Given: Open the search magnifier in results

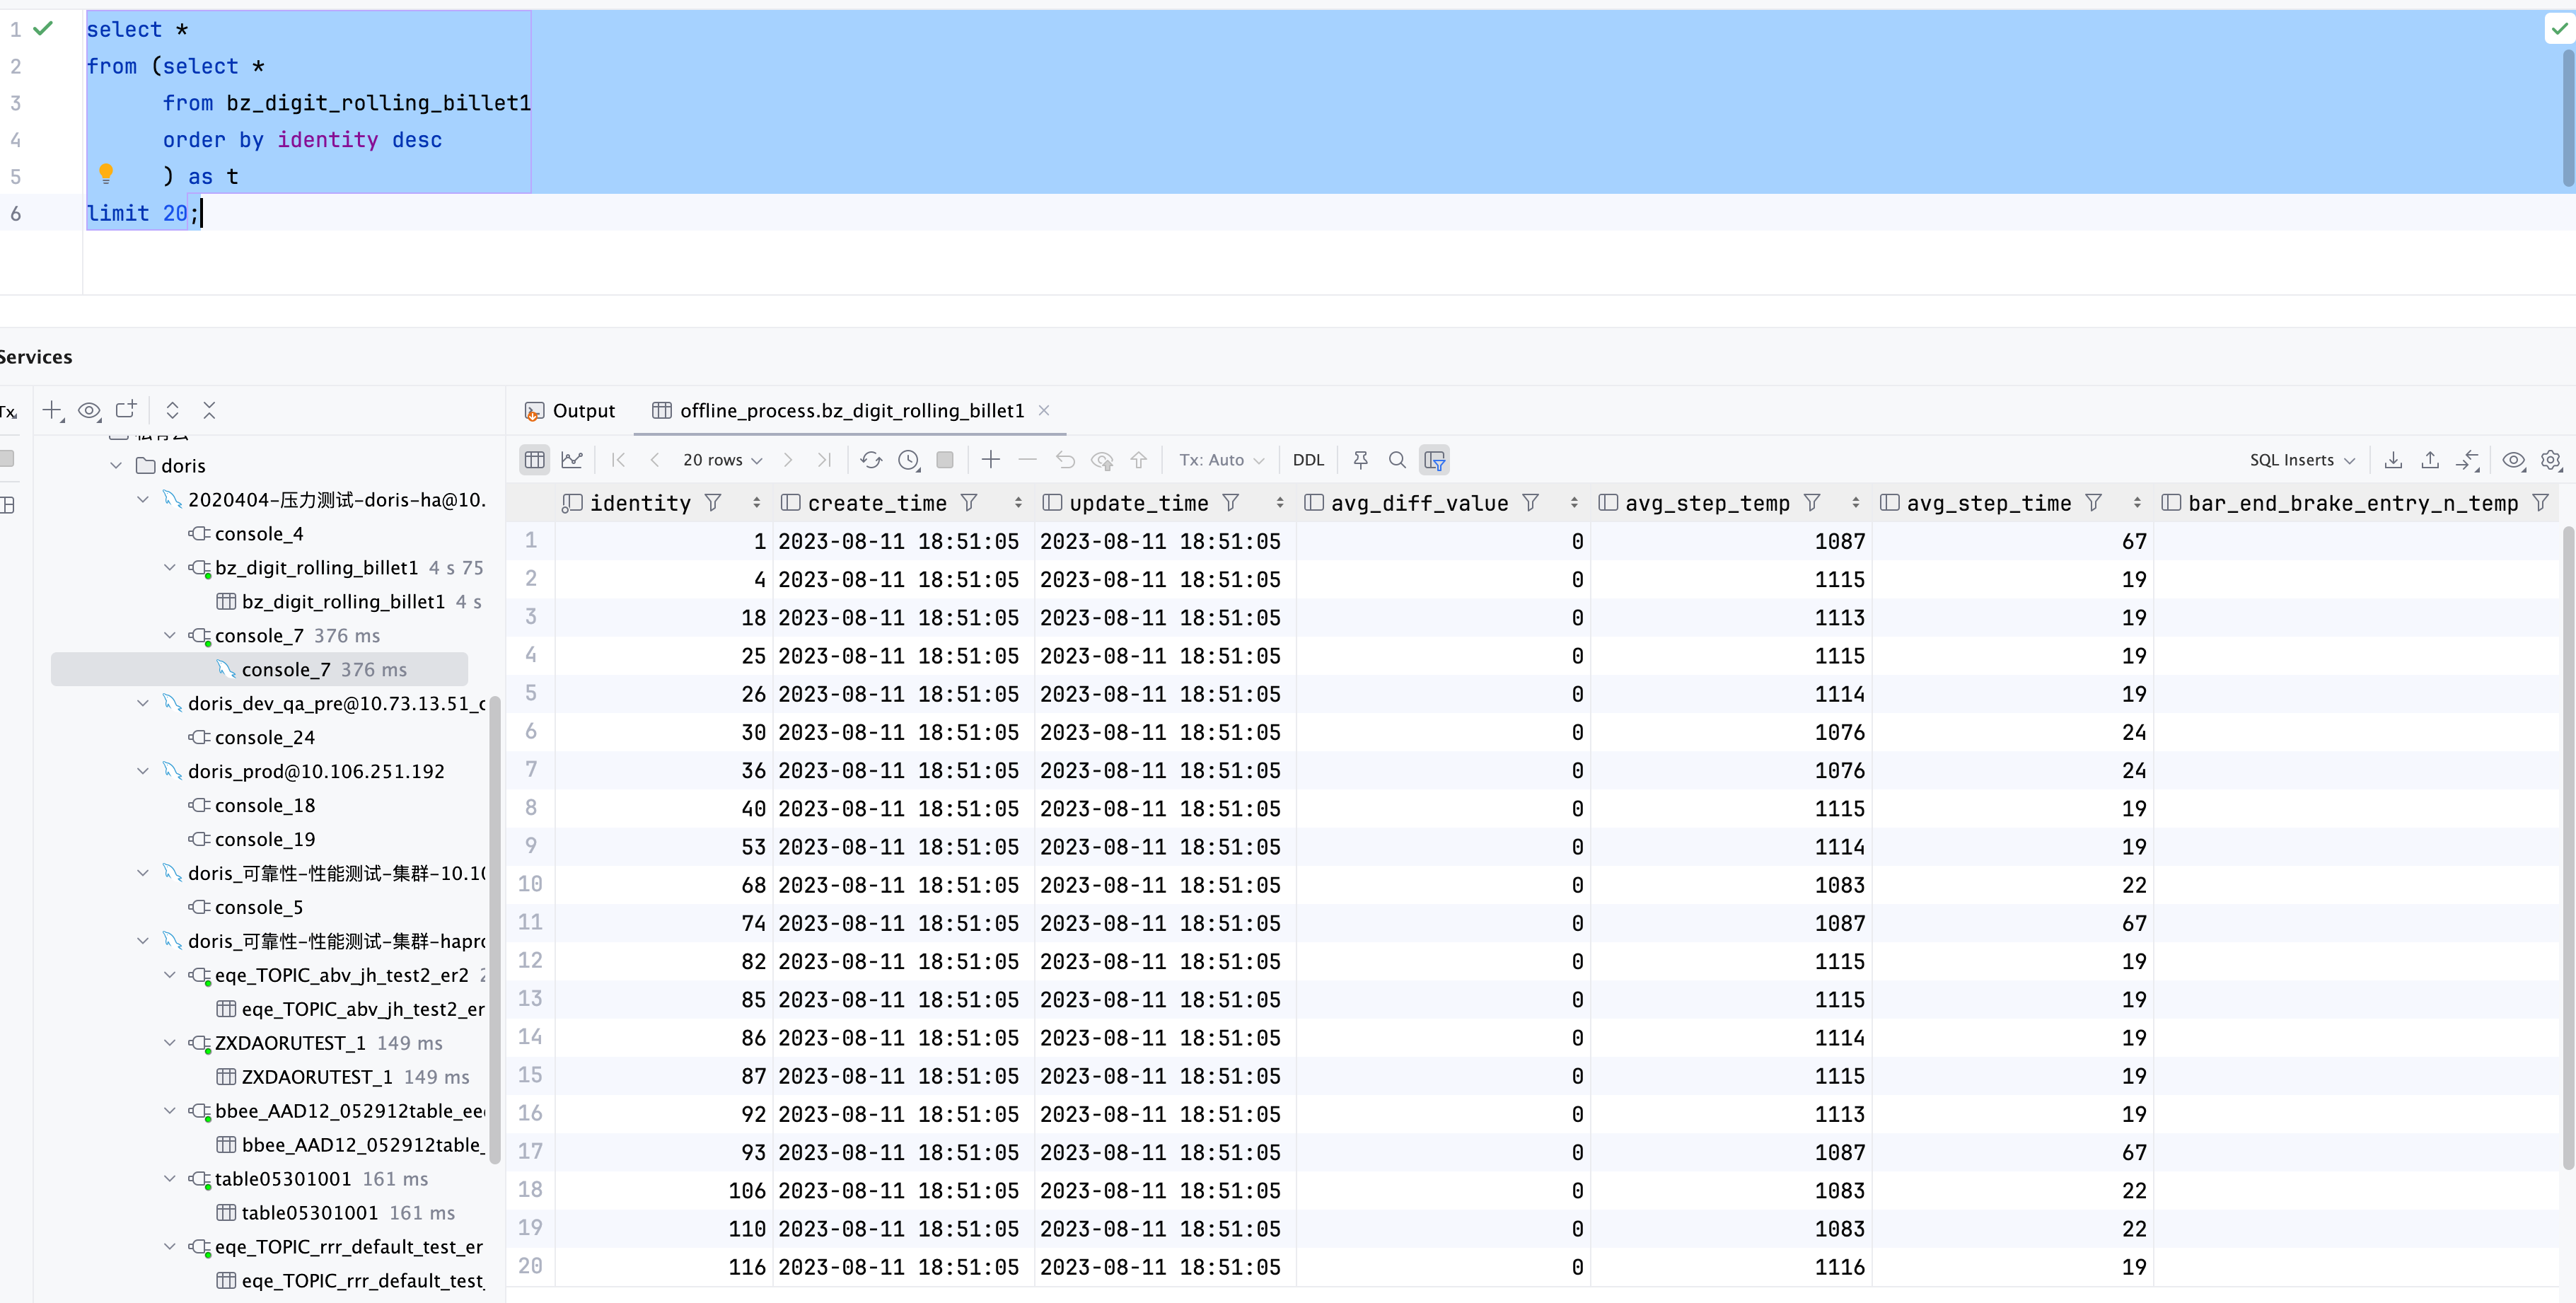Looking at the screenshot, I should [x=1397, y=460].
